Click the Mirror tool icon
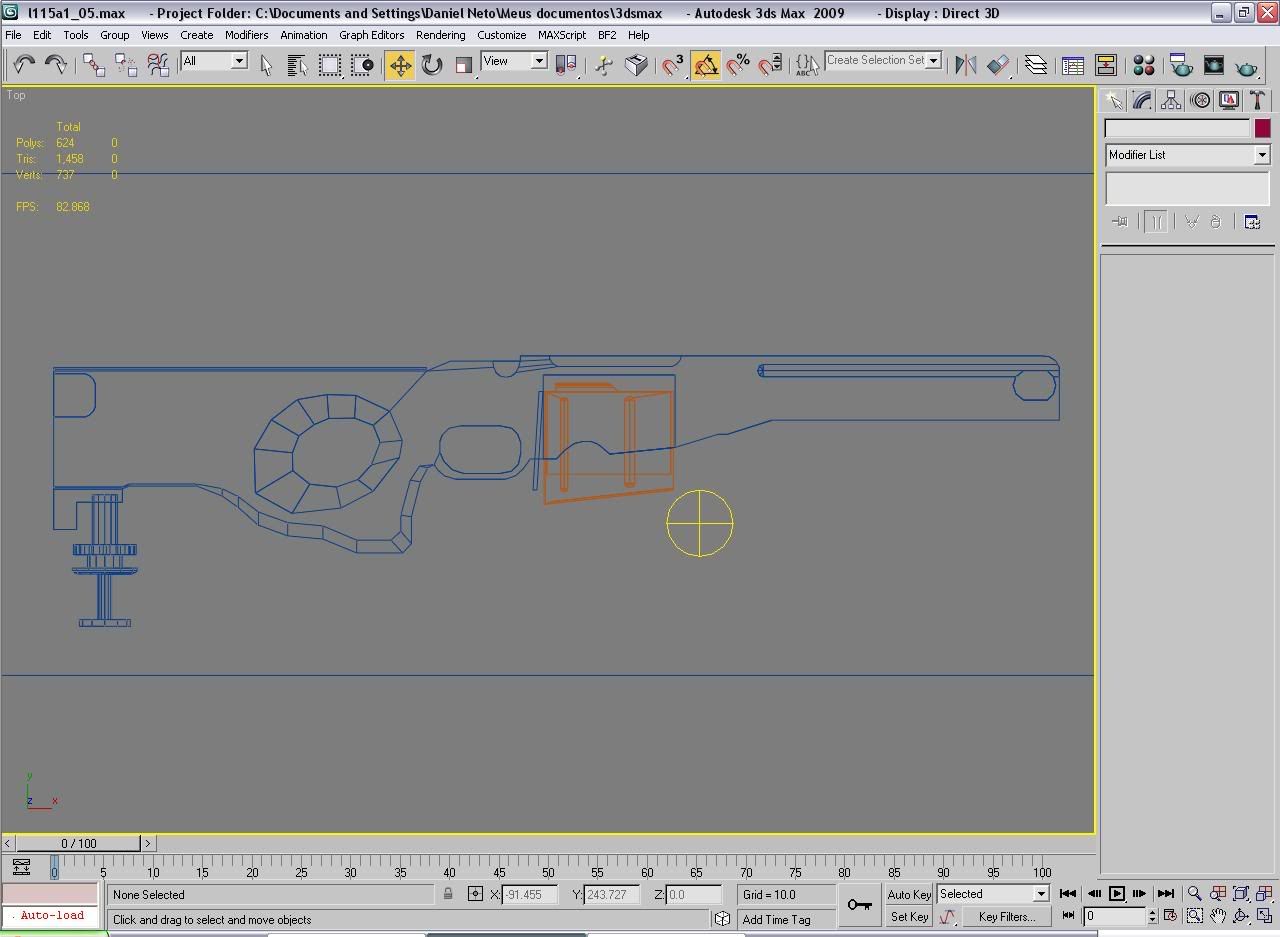This screenshot has height=937, width=1280. tap(965, 66)
